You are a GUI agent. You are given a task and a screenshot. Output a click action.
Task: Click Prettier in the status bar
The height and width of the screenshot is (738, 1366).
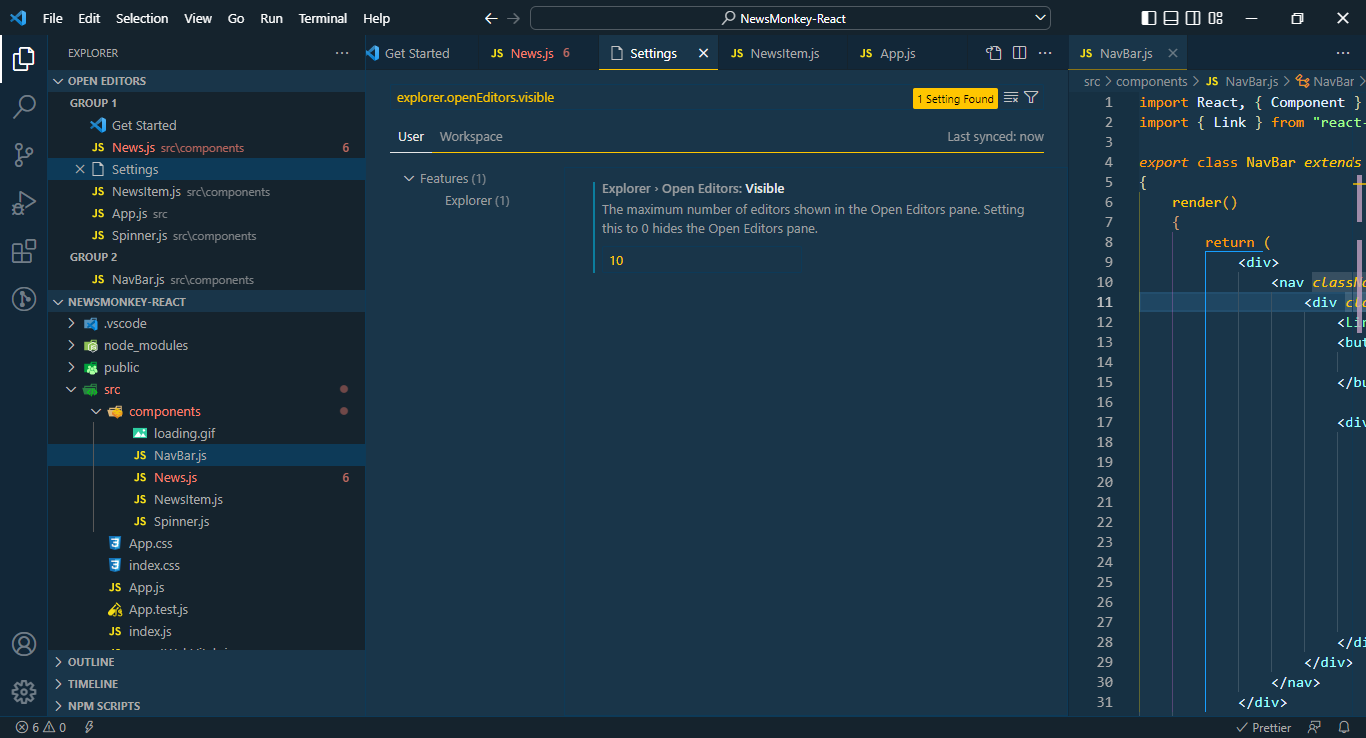(1264, 727)
